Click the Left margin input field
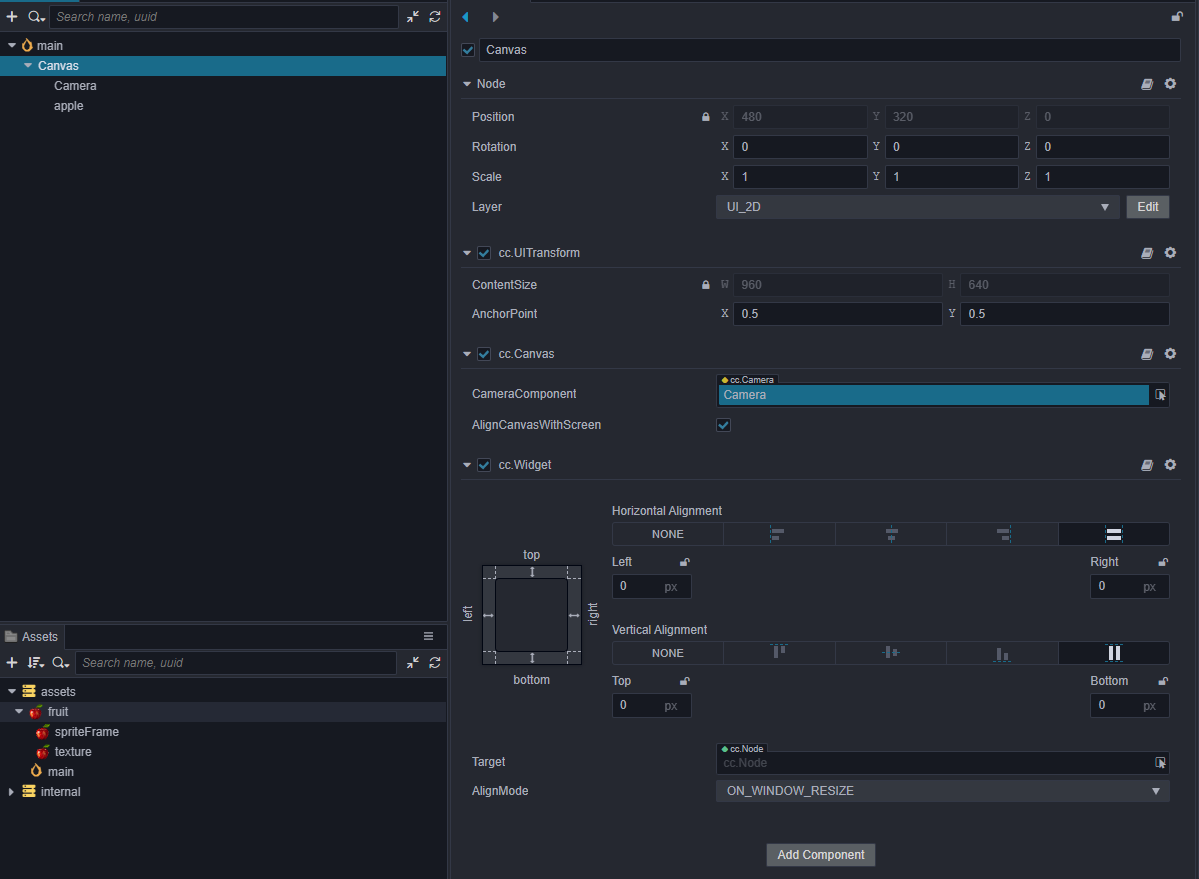Image resolution: width=1199 pixels, height=879 pixels. point(651,586)
